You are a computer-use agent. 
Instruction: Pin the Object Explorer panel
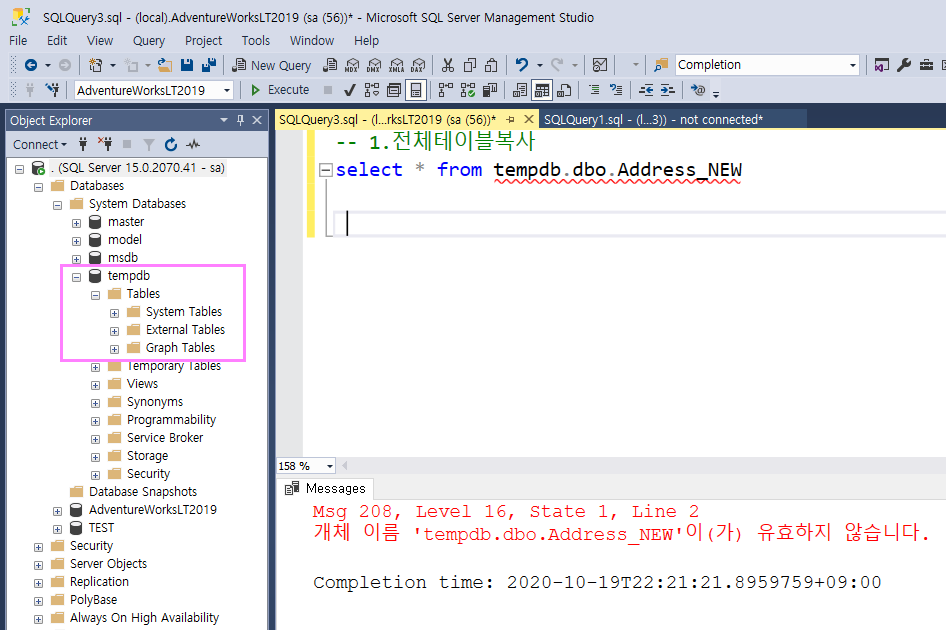click(x=241, y=120)
